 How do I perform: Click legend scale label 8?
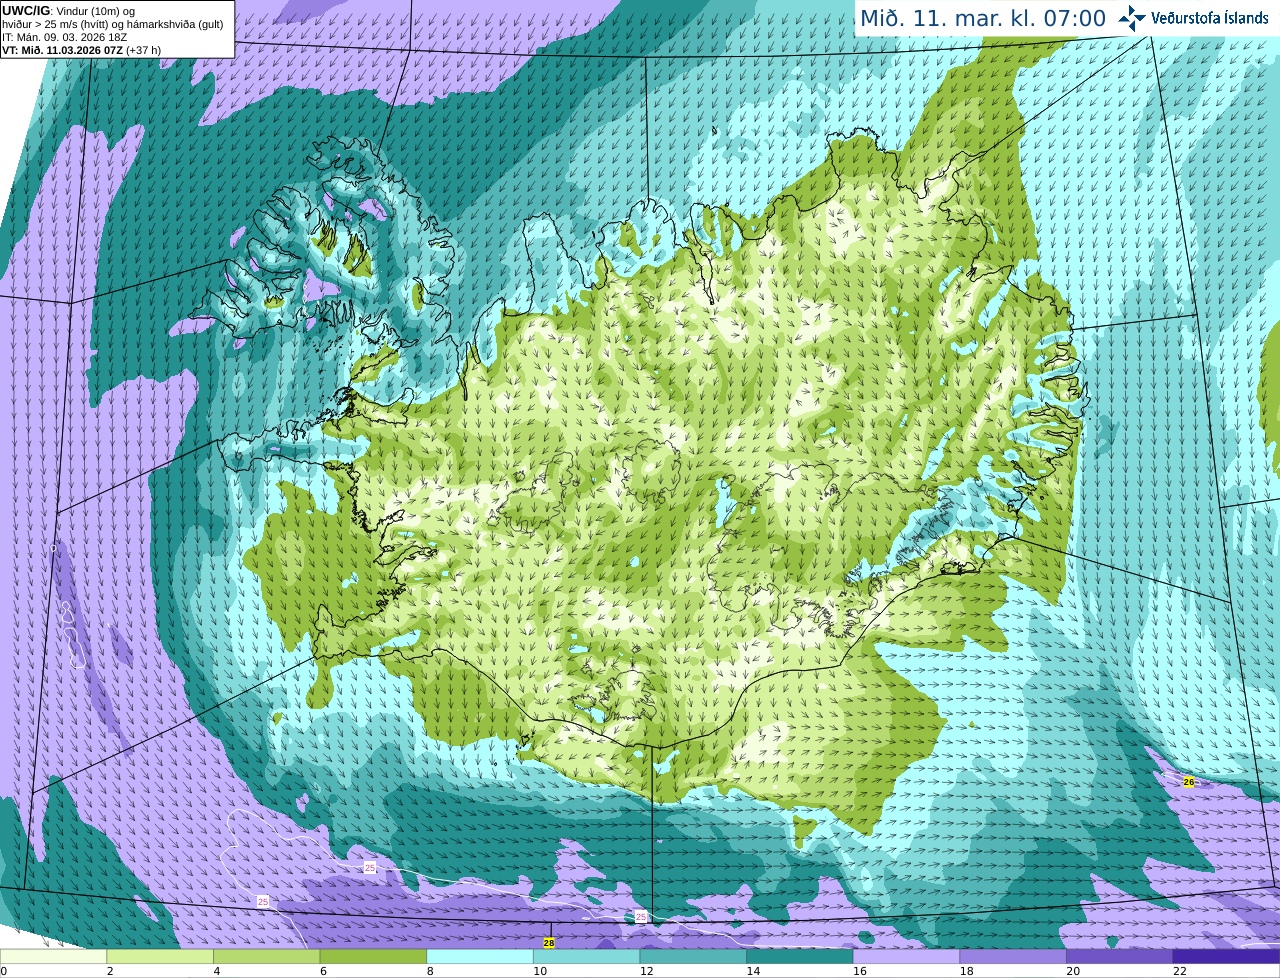(x=430, y=971)
